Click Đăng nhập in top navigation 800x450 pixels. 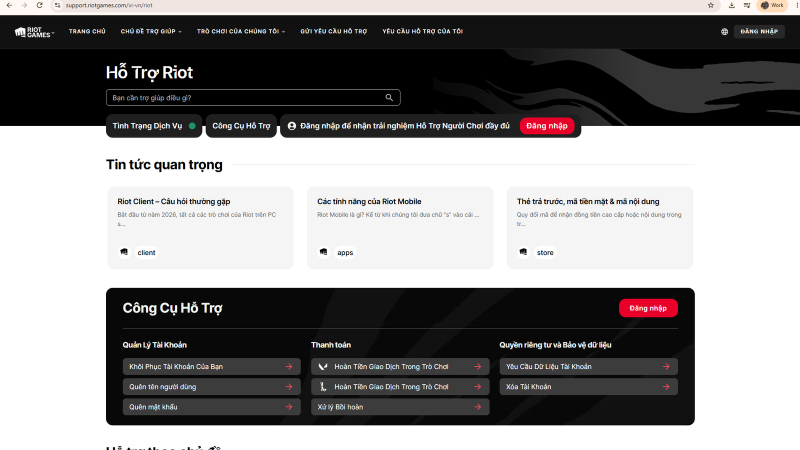click(759, 32)
